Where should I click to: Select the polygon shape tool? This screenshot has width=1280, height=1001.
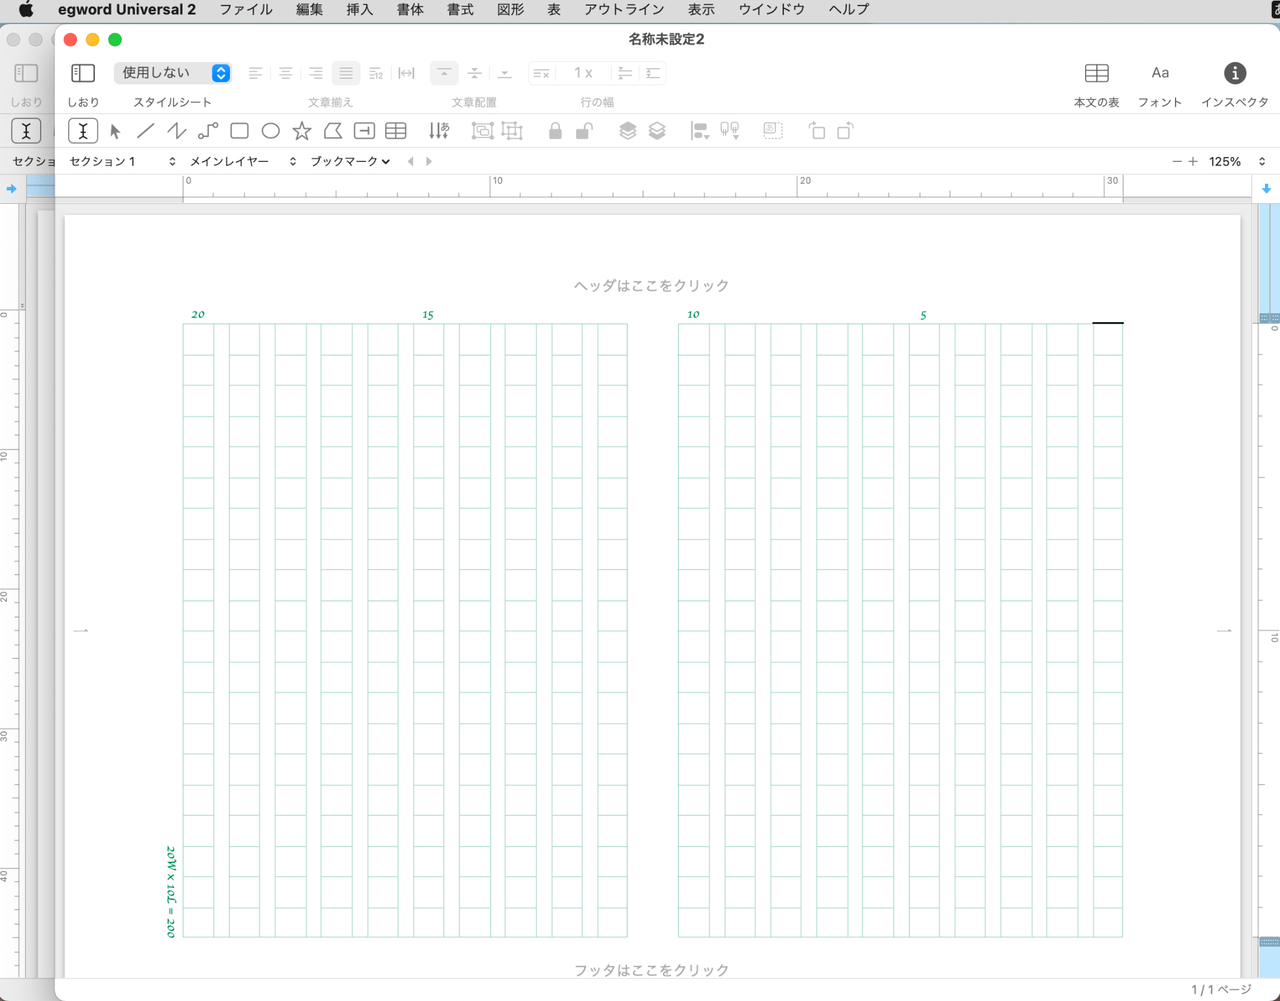coord(333,131)
